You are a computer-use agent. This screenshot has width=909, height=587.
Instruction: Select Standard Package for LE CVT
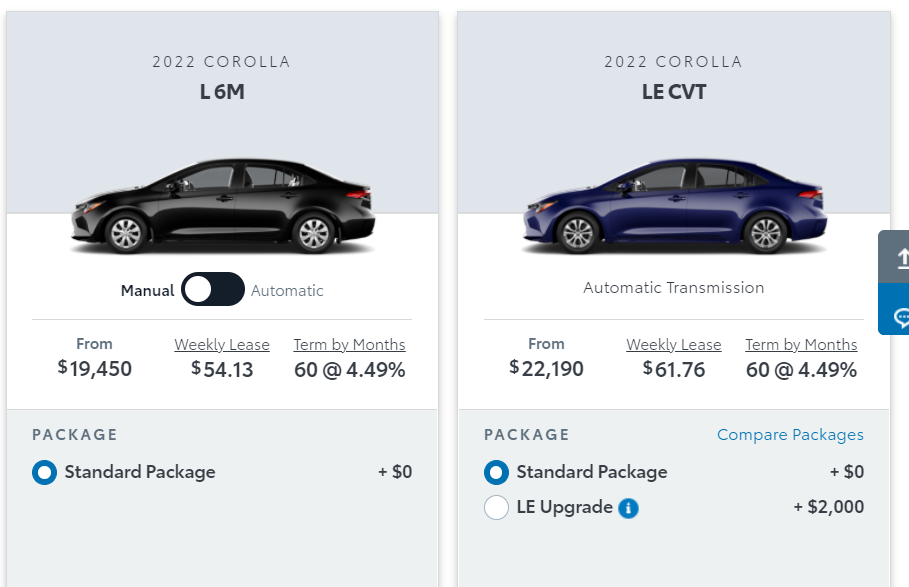tap(497, 472)
